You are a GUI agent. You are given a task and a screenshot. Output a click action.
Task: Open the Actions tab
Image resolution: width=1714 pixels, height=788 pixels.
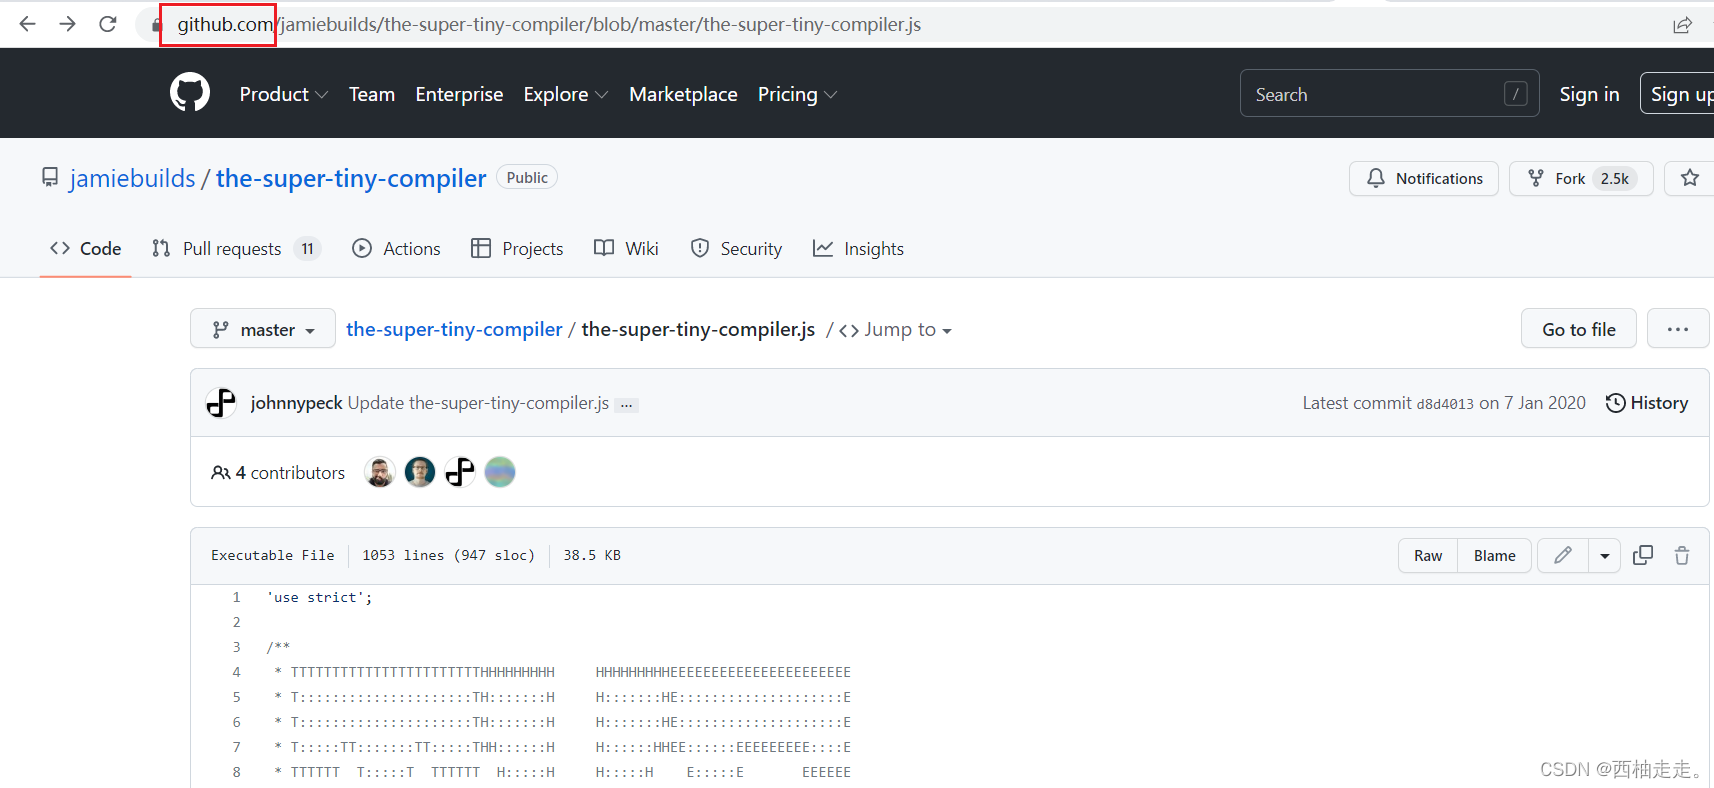click(397, 249)
